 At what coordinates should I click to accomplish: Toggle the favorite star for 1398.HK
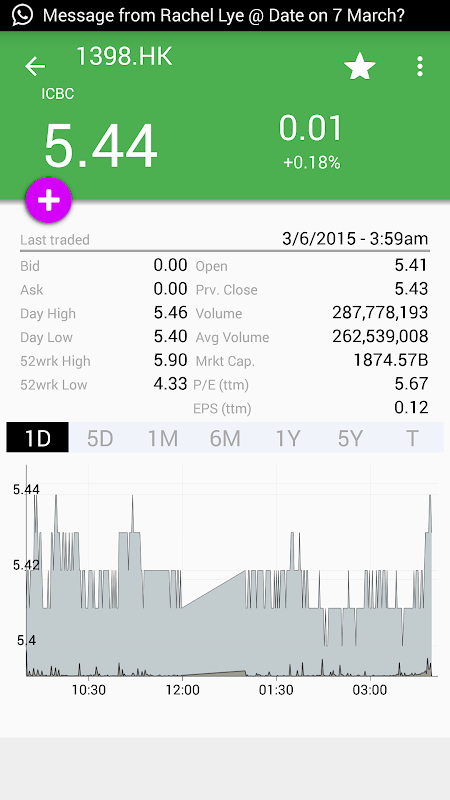[360, 66]
